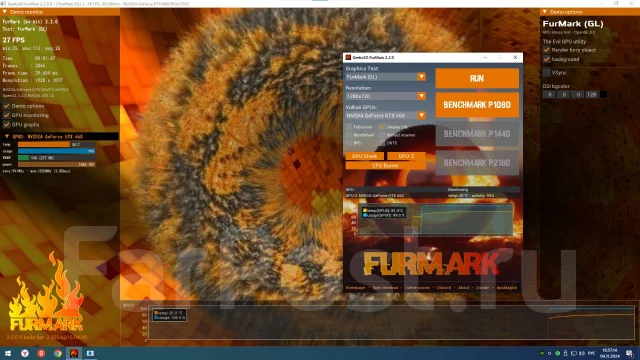Toggle Render furry object checkbox
Viewport: 640px width, 360px height.
click(547, 50)
